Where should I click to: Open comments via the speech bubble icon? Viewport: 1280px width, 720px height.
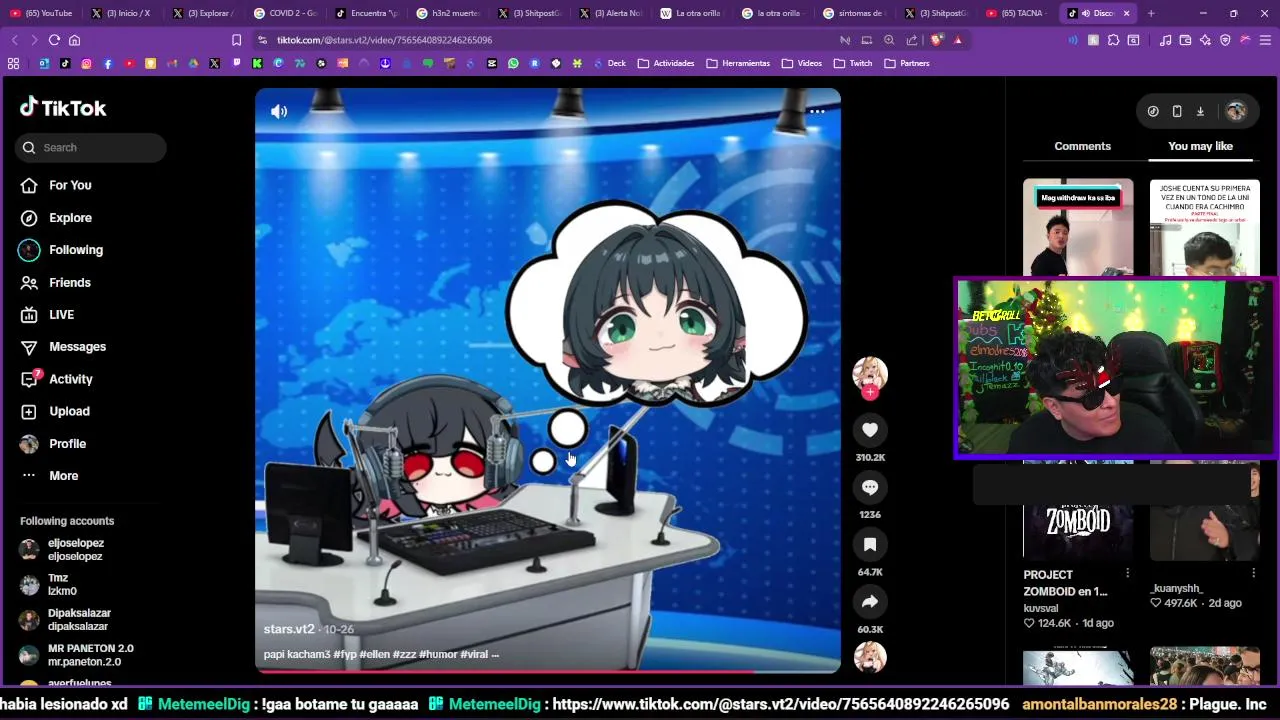[870, 487]
